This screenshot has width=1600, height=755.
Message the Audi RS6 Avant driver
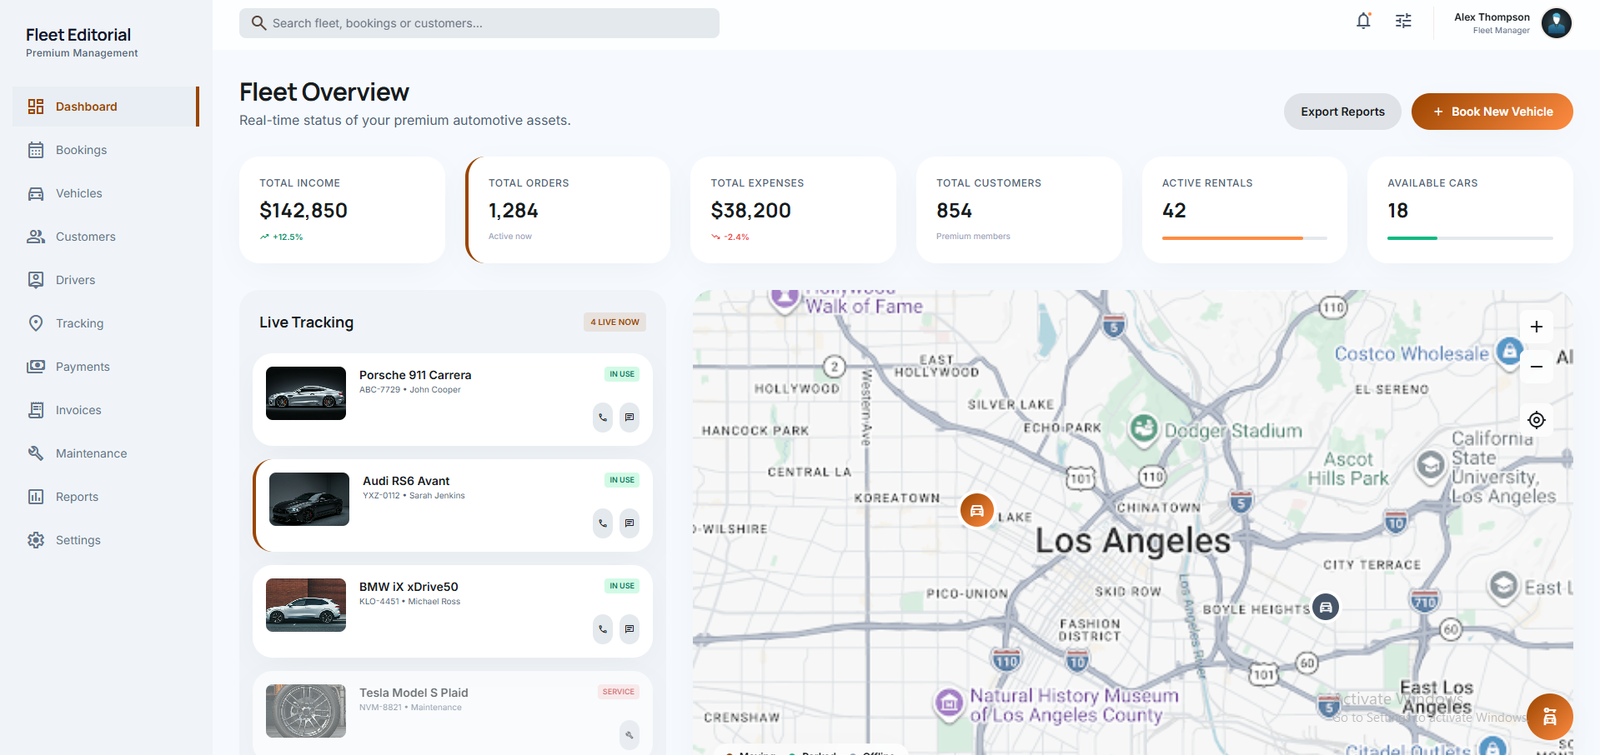point(629,523)
